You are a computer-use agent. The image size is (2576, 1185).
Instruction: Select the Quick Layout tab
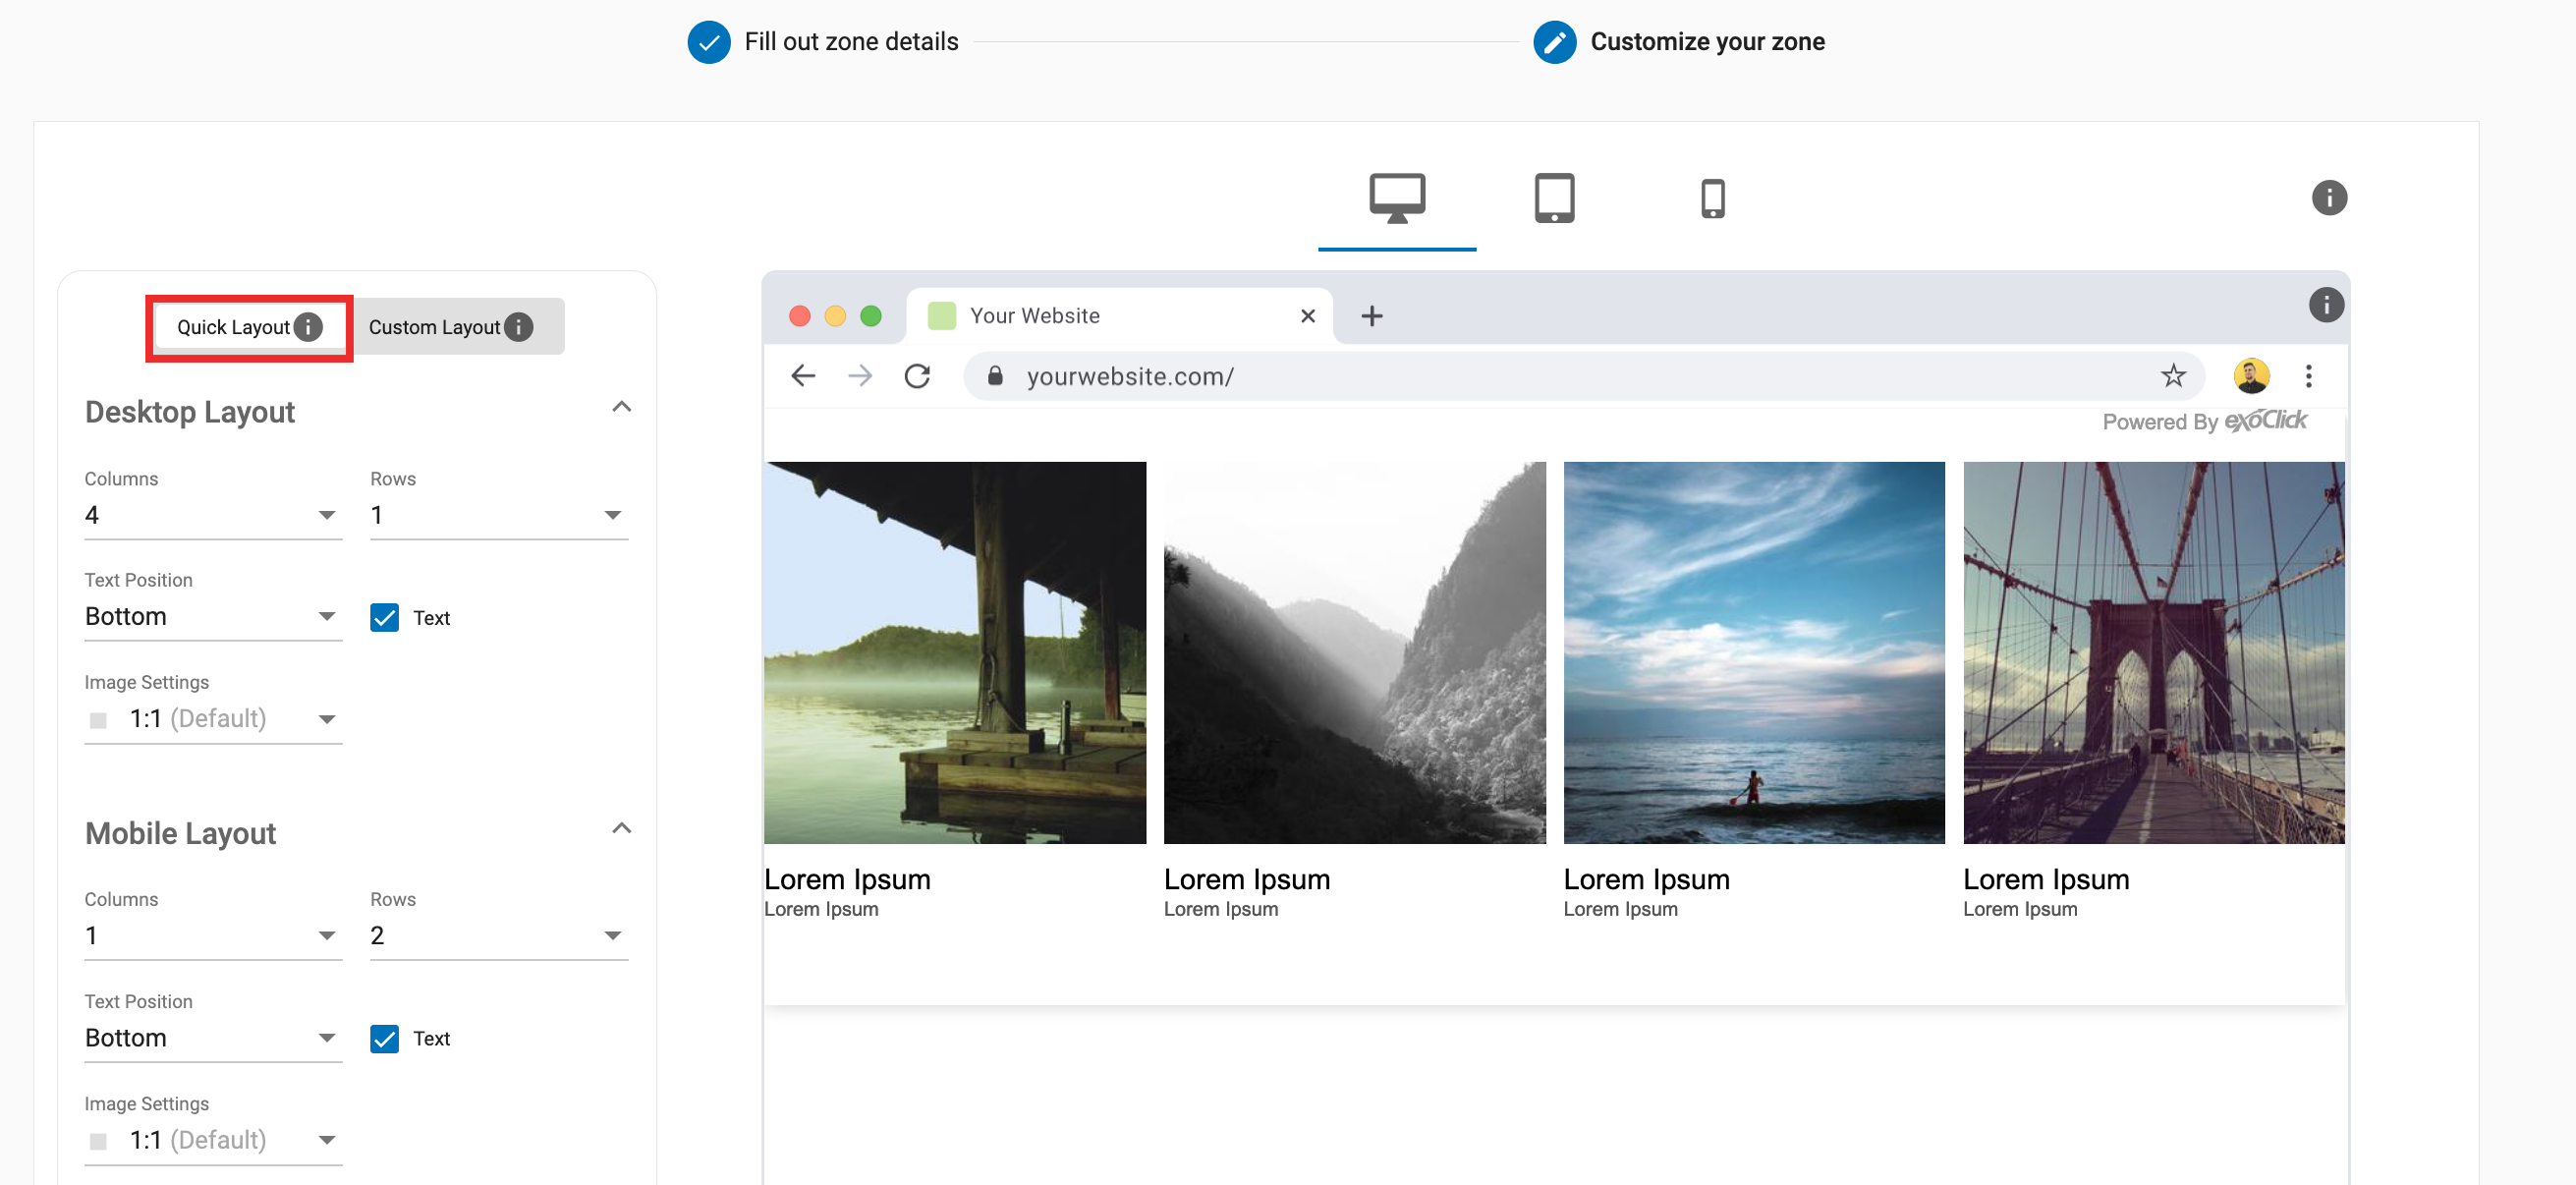[233, 327]
